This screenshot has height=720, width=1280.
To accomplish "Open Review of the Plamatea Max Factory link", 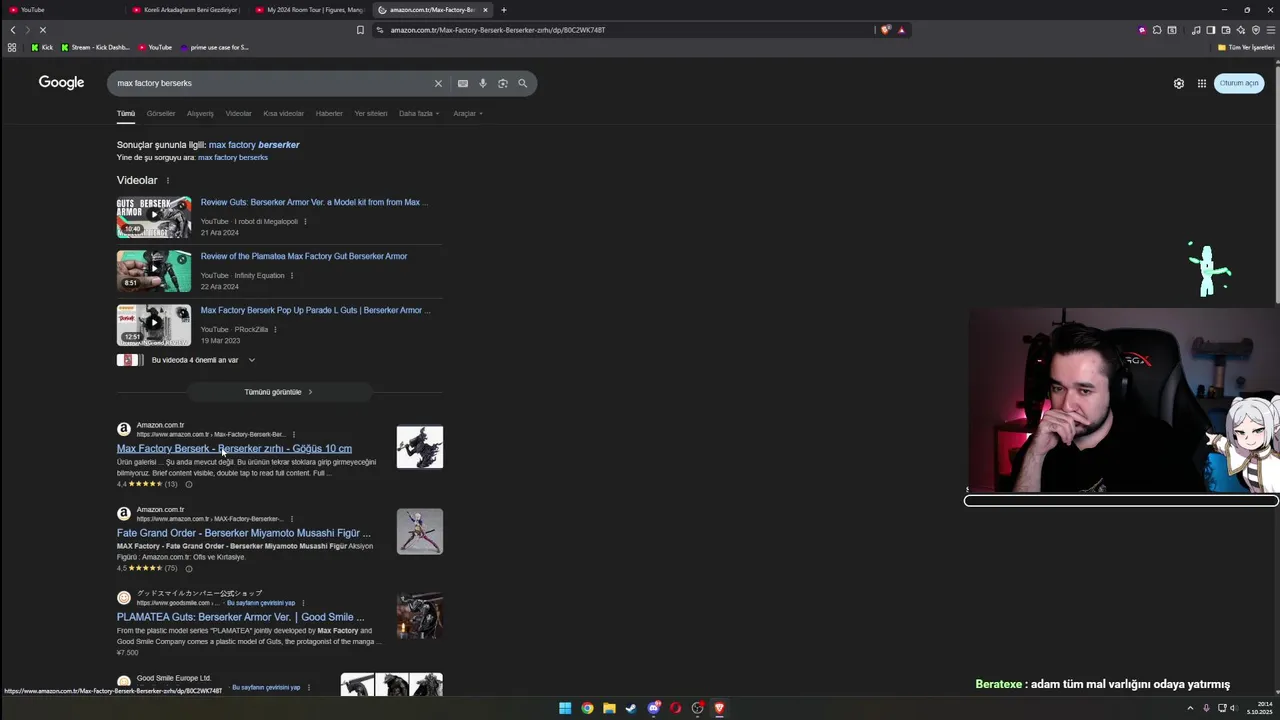I will [304, 256].
